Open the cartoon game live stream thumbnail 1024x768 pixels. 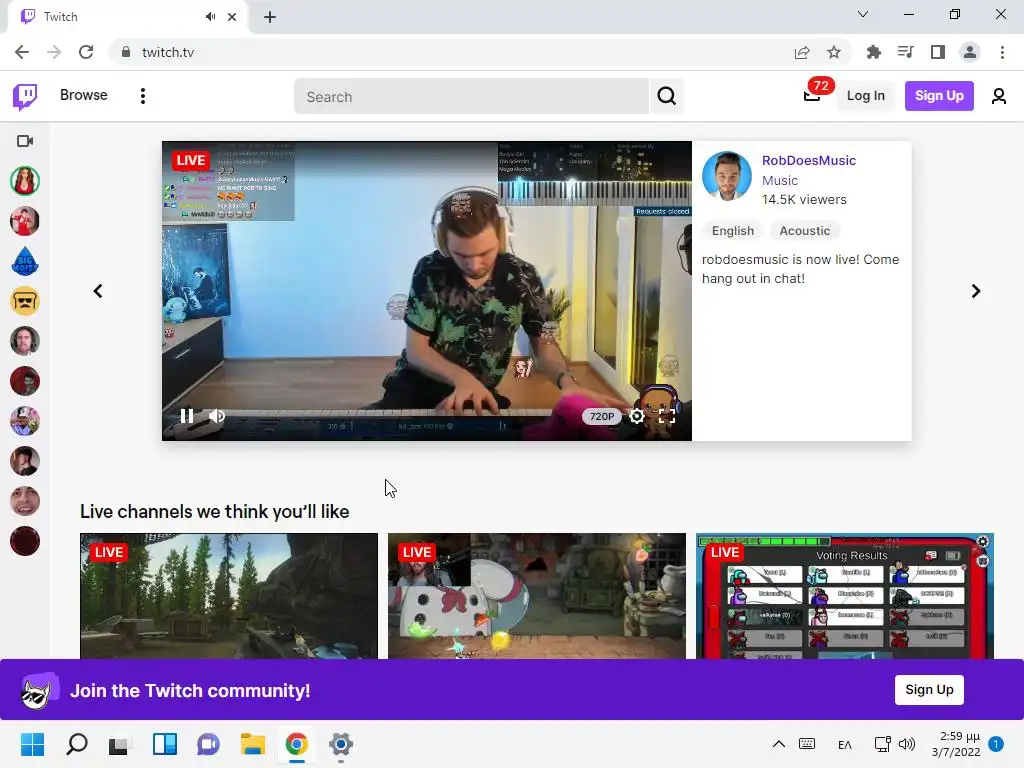pos(537,596)
